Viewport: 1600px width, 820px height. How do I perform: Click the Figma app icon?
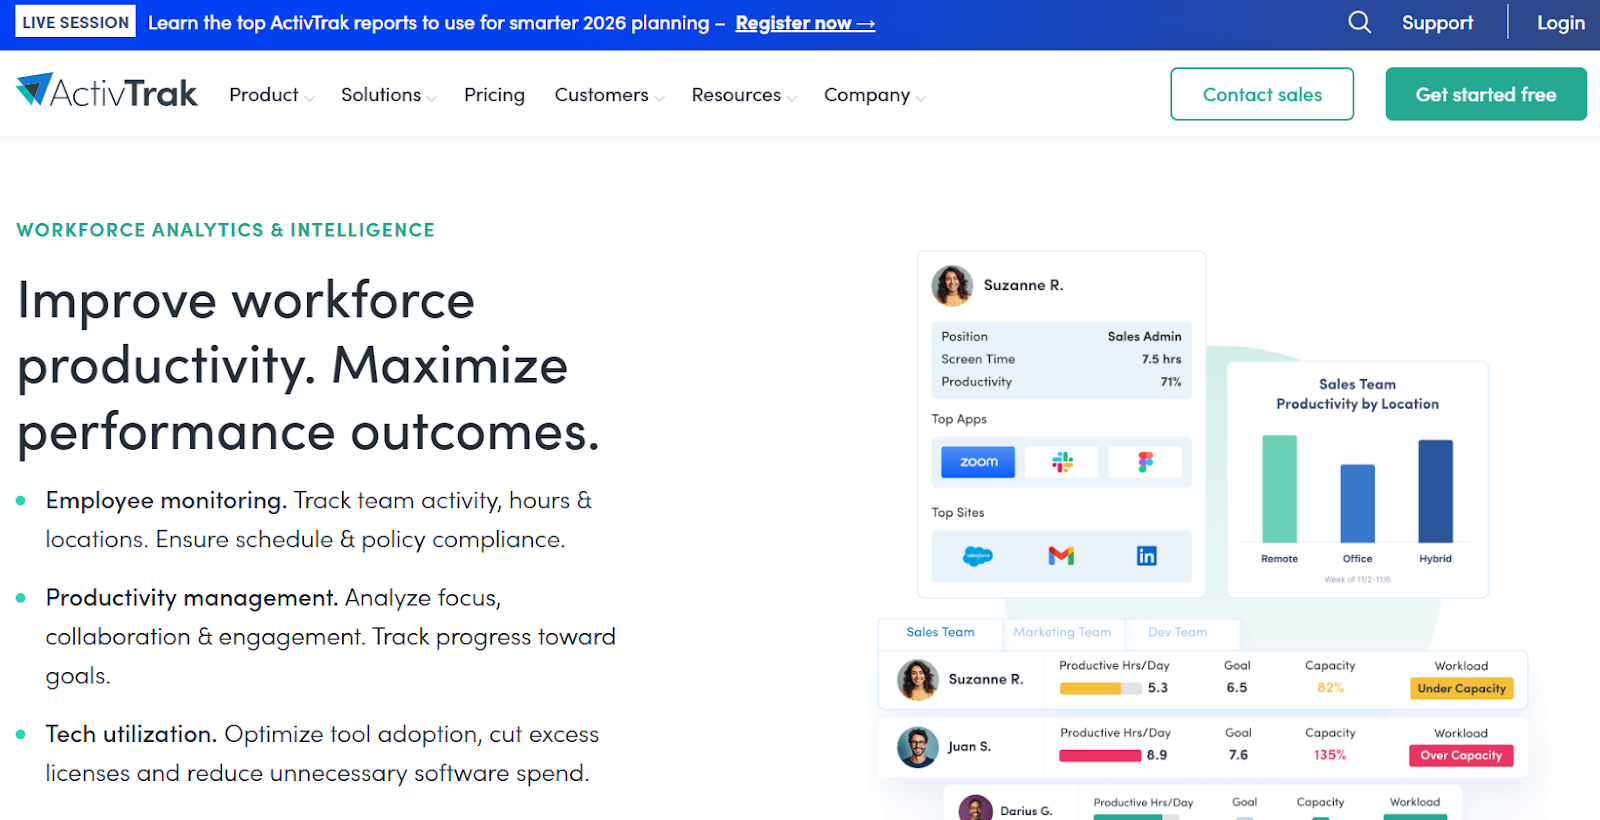[x=1145, y=462]
